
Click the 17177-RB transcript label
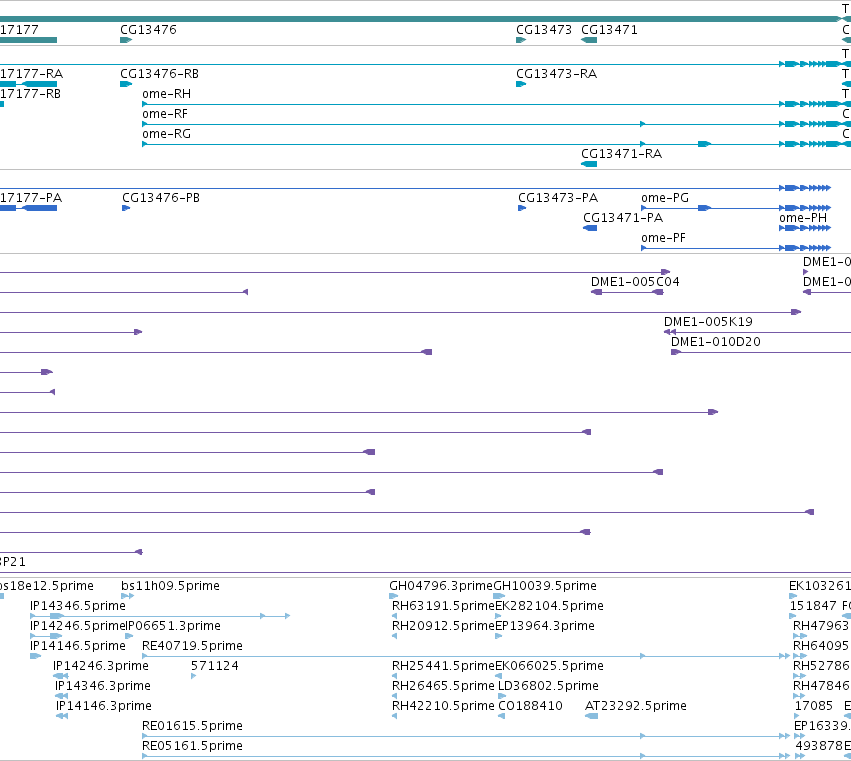point(30,94)
